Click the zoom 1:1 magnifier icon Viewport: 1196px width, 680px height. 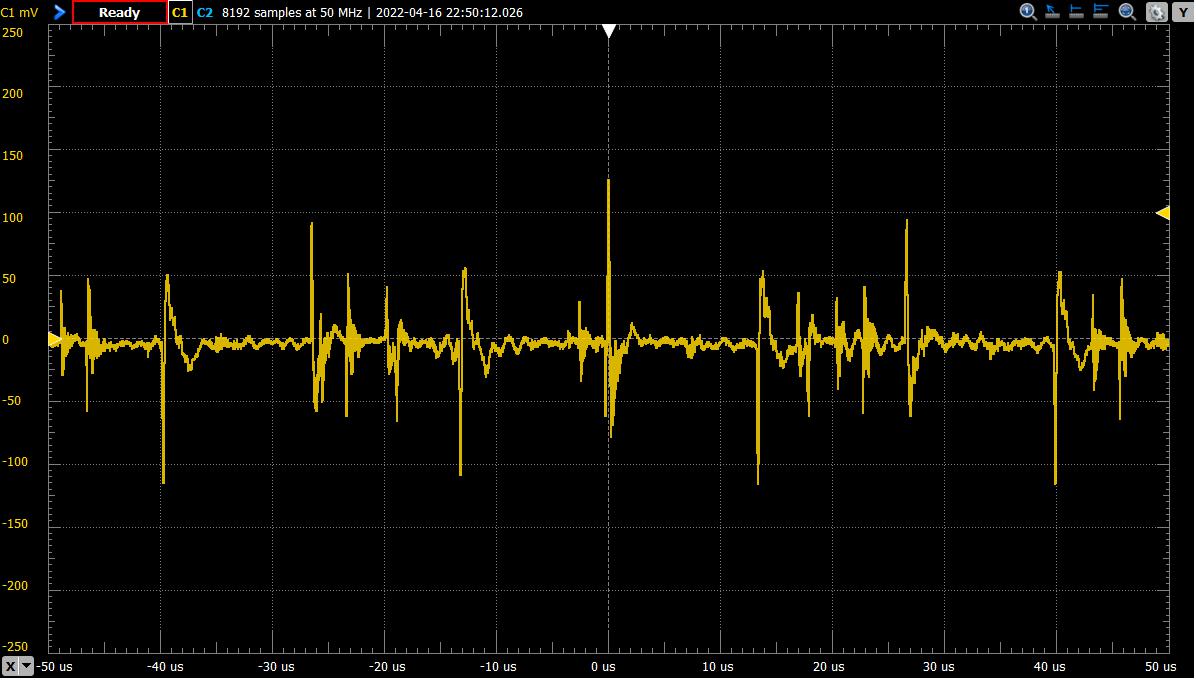[1028, 11]
